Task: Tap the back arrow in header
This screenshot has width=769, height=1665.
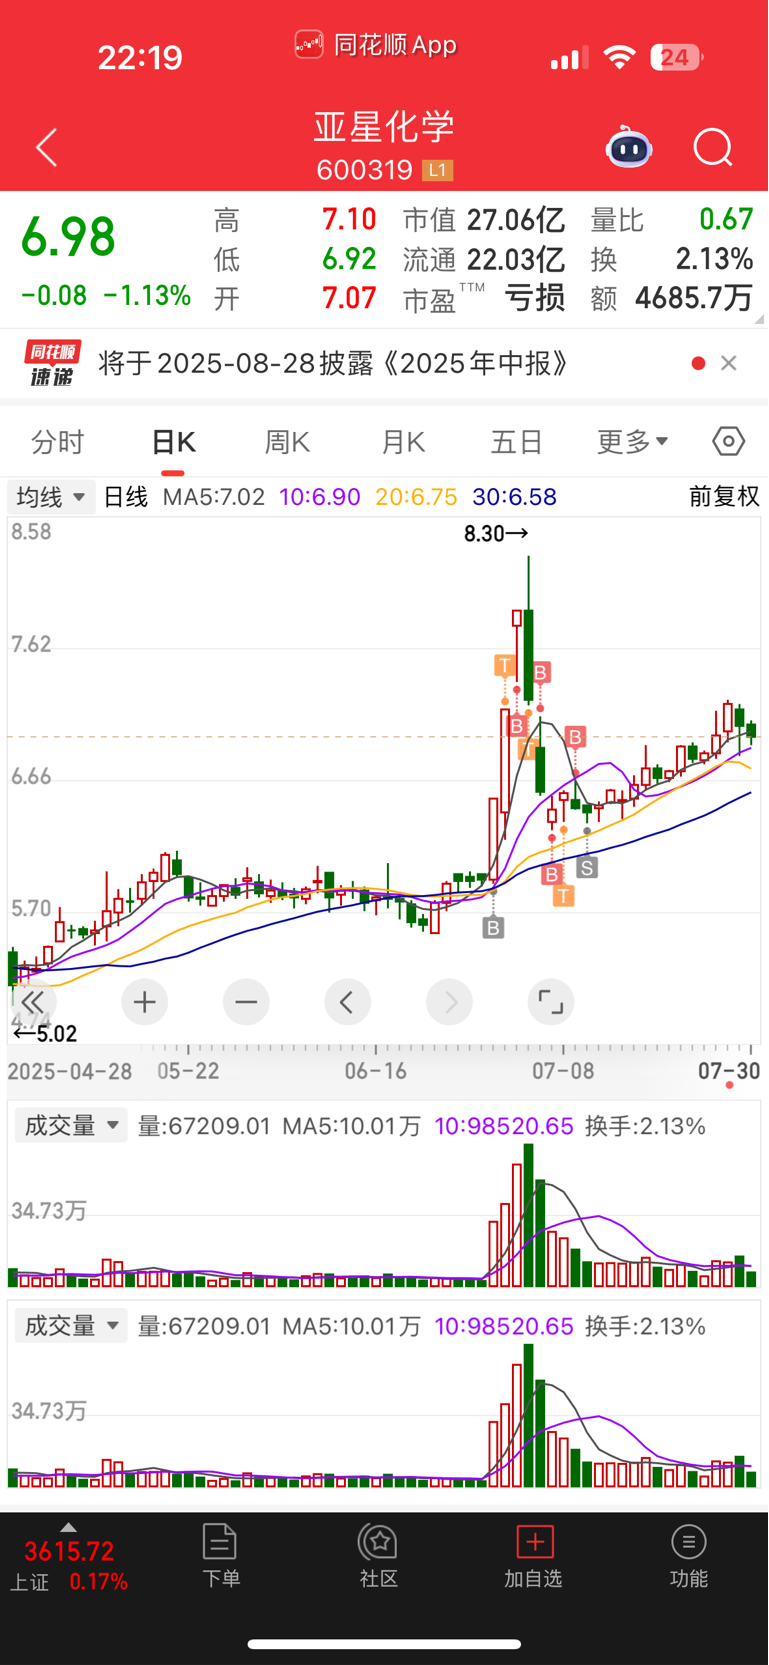Action: click(x=47, y=148)
